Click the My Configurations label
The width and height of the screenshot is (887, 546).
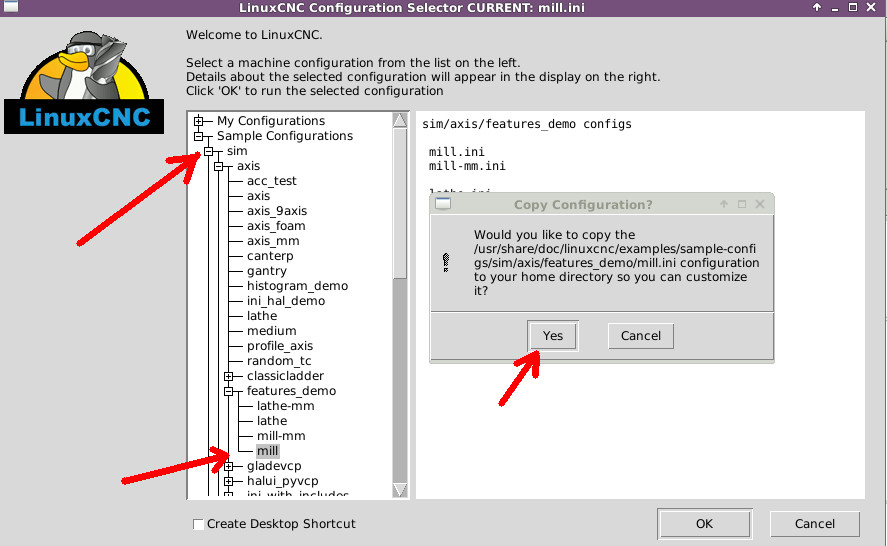click(271, 121)
